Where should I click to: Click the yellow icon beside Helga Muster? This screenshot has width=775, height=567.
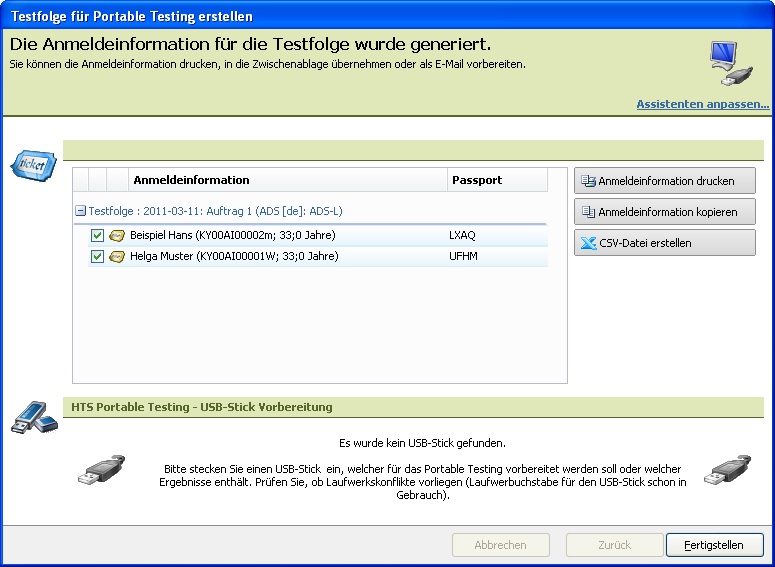116,256
